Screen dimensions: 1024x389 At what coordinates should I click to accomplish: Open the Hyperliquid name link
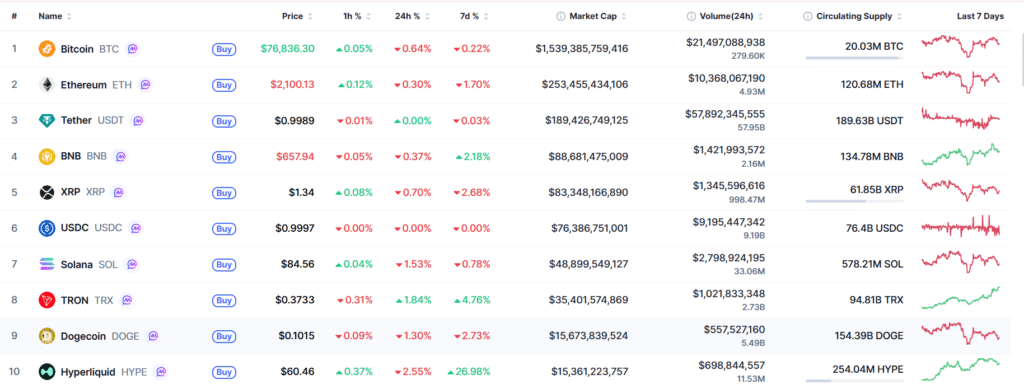[x=88, y=372]
